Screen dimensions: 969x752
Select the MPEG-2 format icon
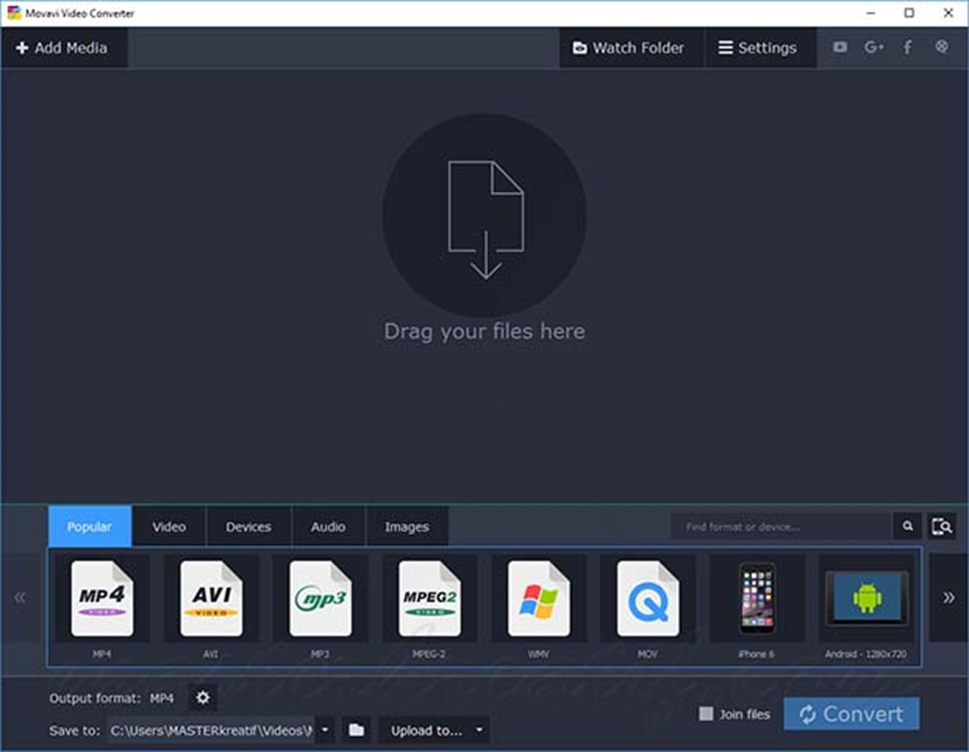tap(429, 598)
